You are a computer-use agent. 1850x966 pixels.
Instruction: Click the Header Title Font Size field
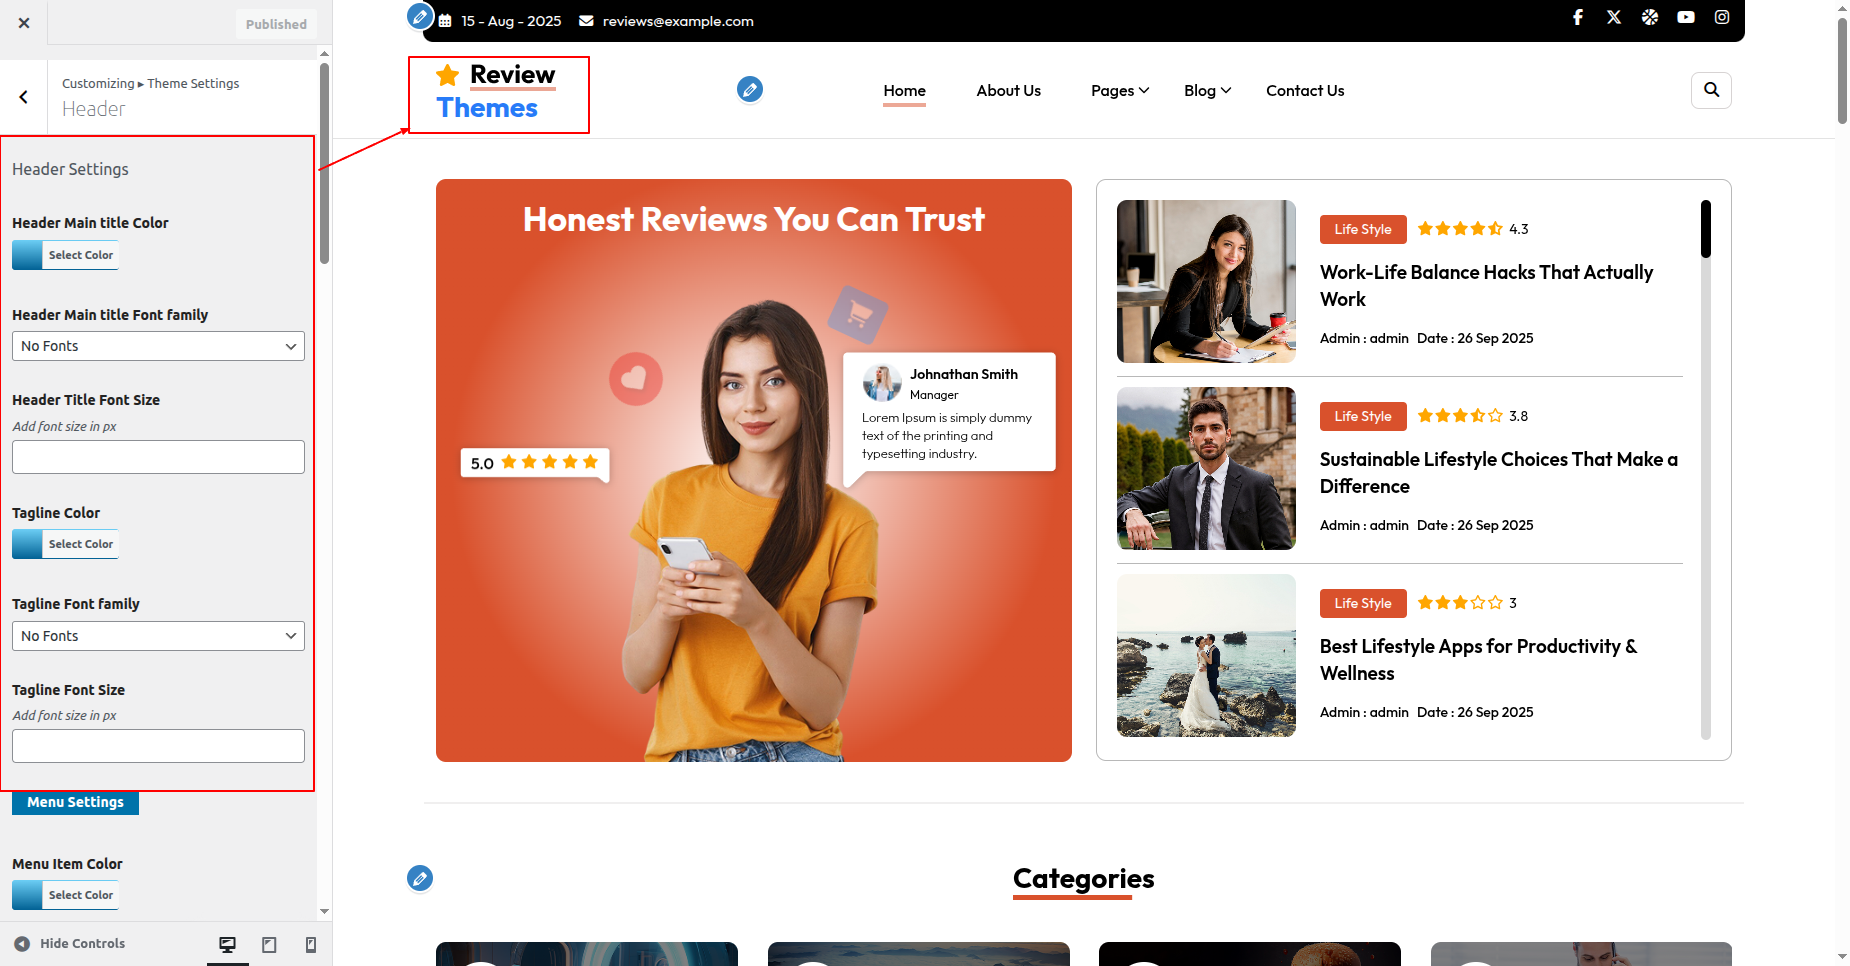point(158,457)
